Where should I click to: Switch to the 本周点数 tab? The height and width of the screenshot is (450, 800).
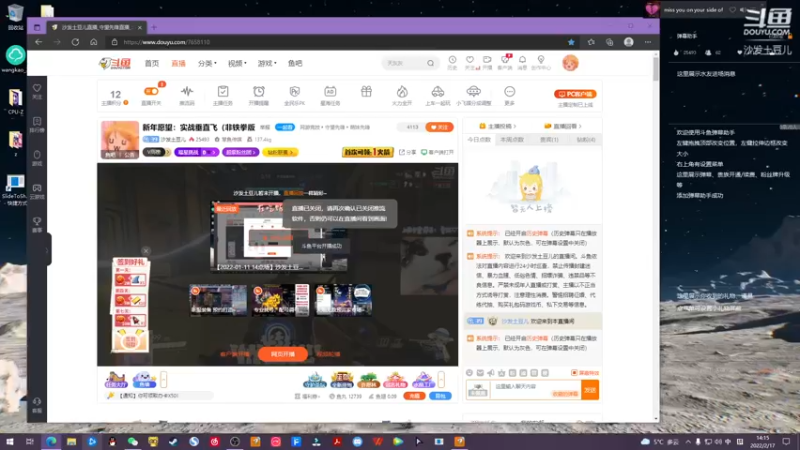[x=512, y=139]
